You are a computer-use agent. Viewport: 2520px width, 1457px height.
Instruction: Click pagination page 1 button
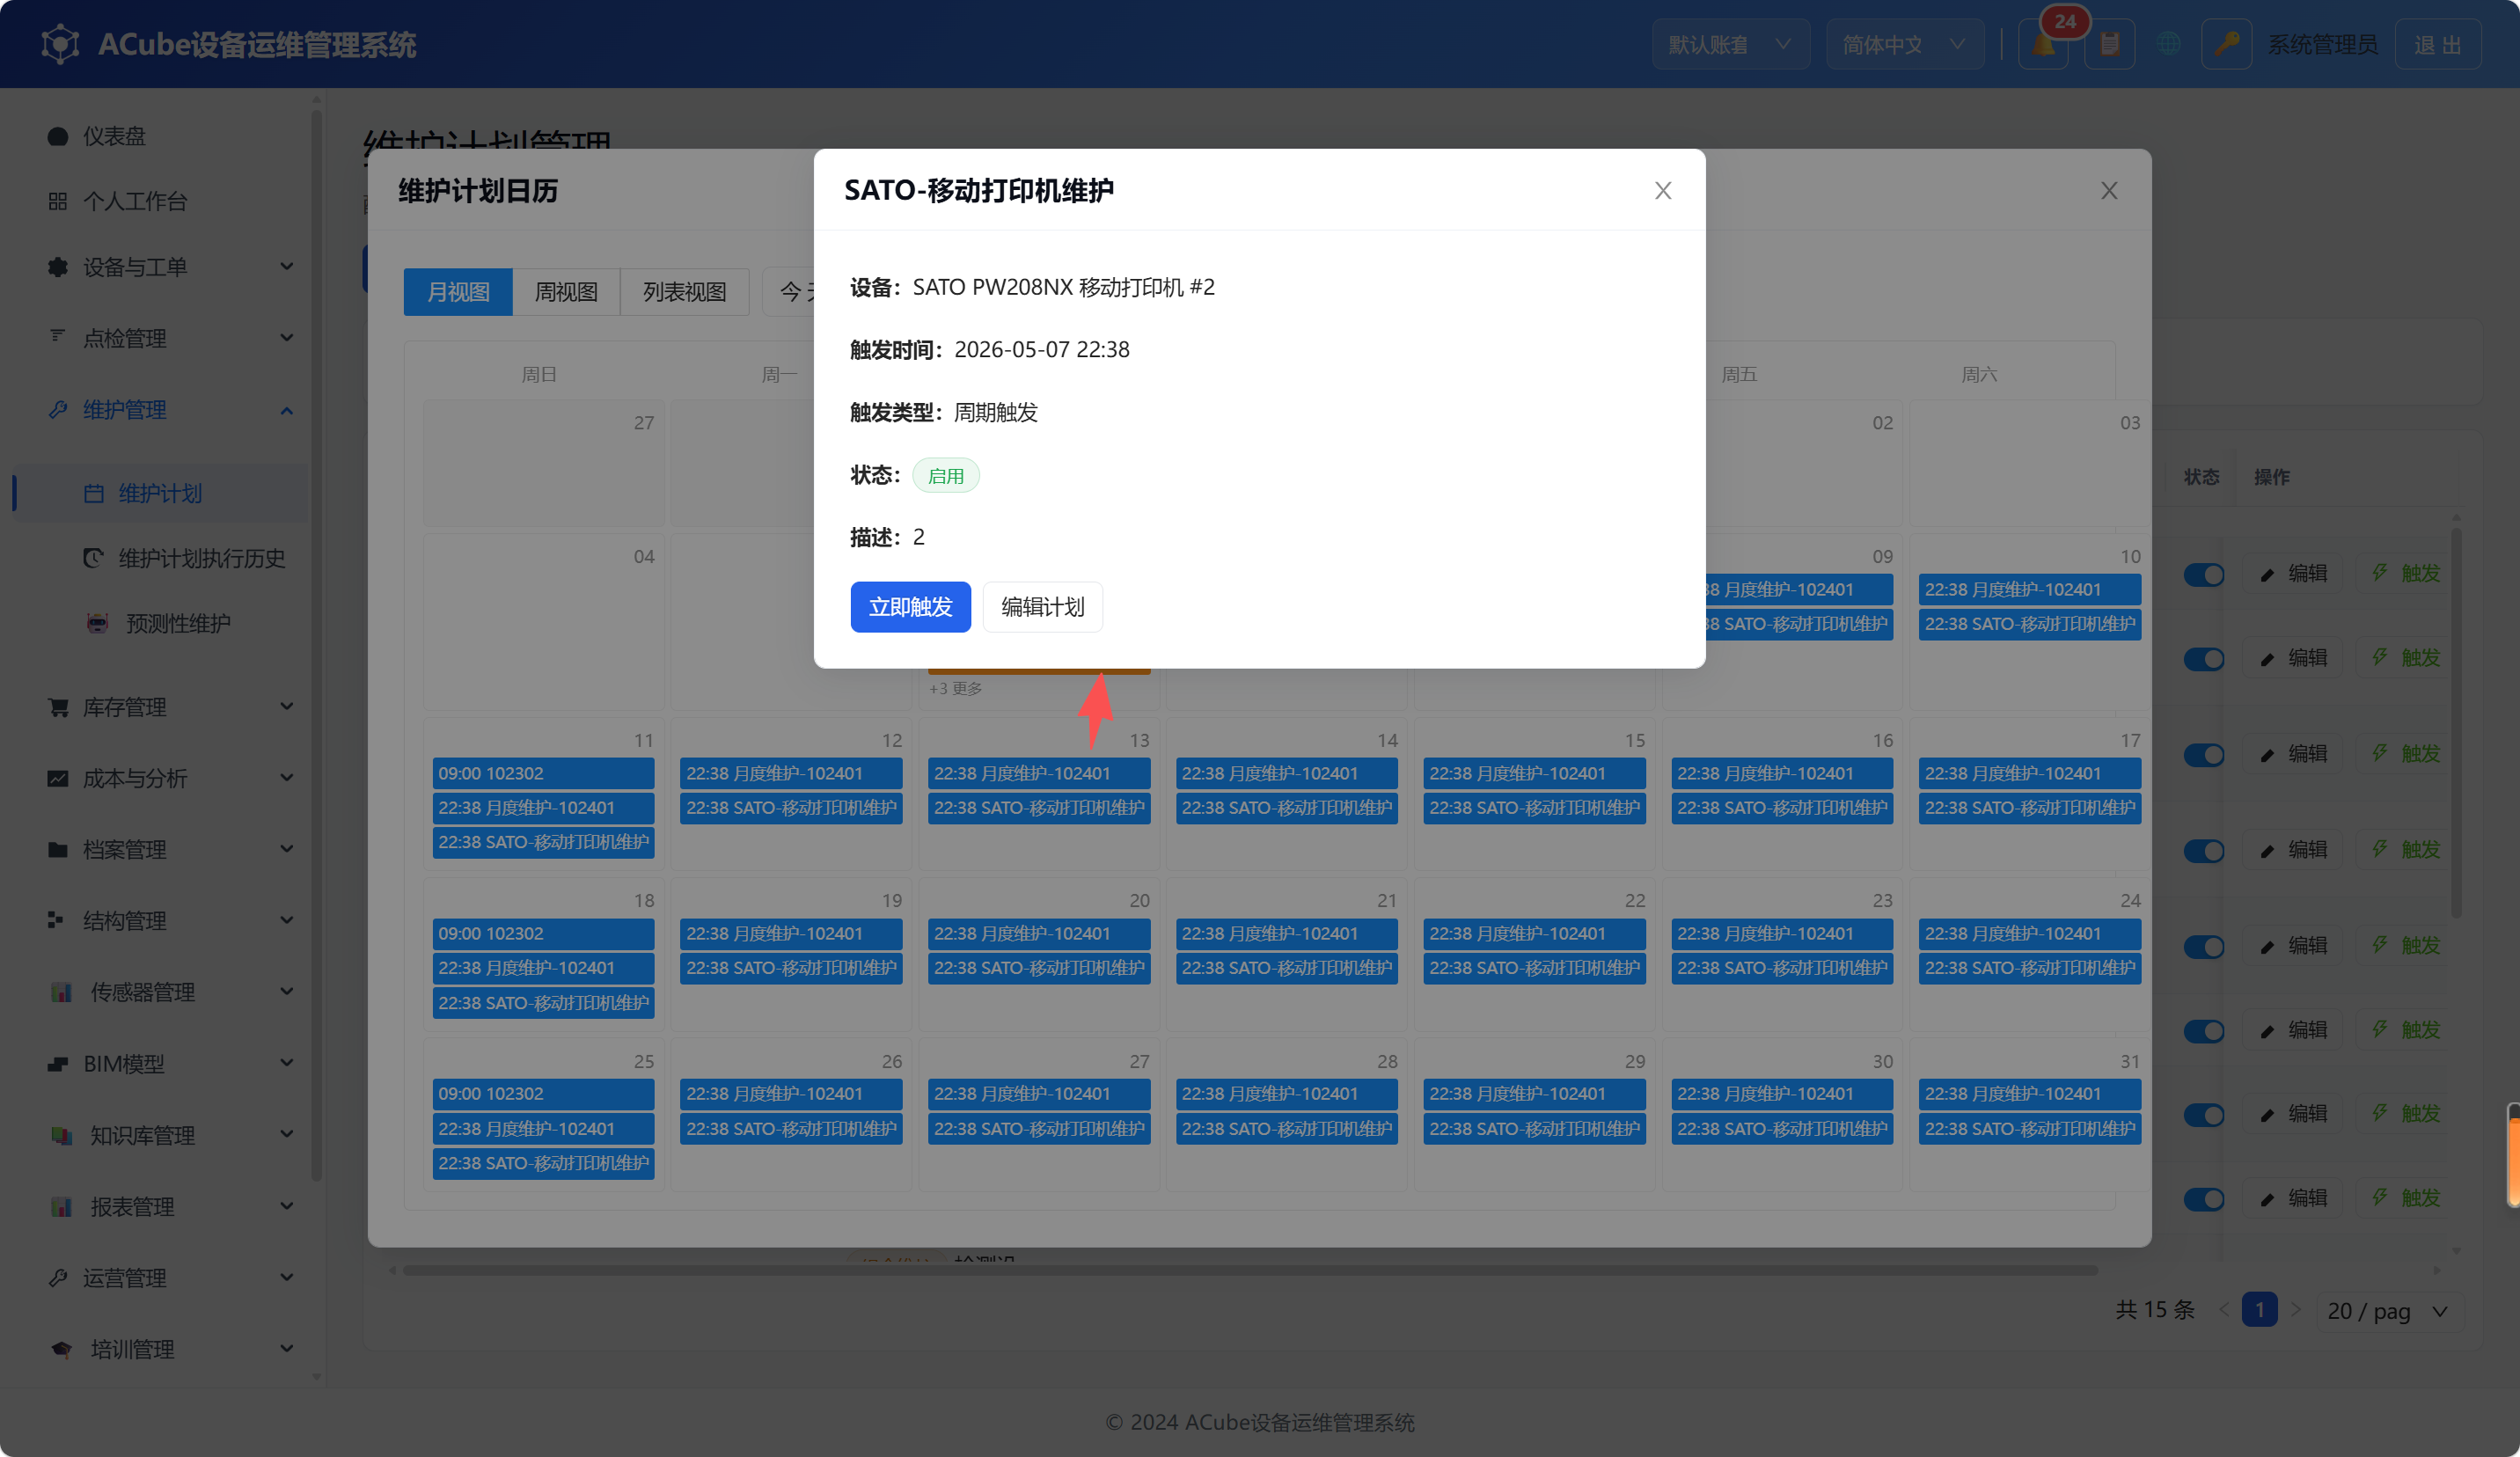(2259, 1310)
